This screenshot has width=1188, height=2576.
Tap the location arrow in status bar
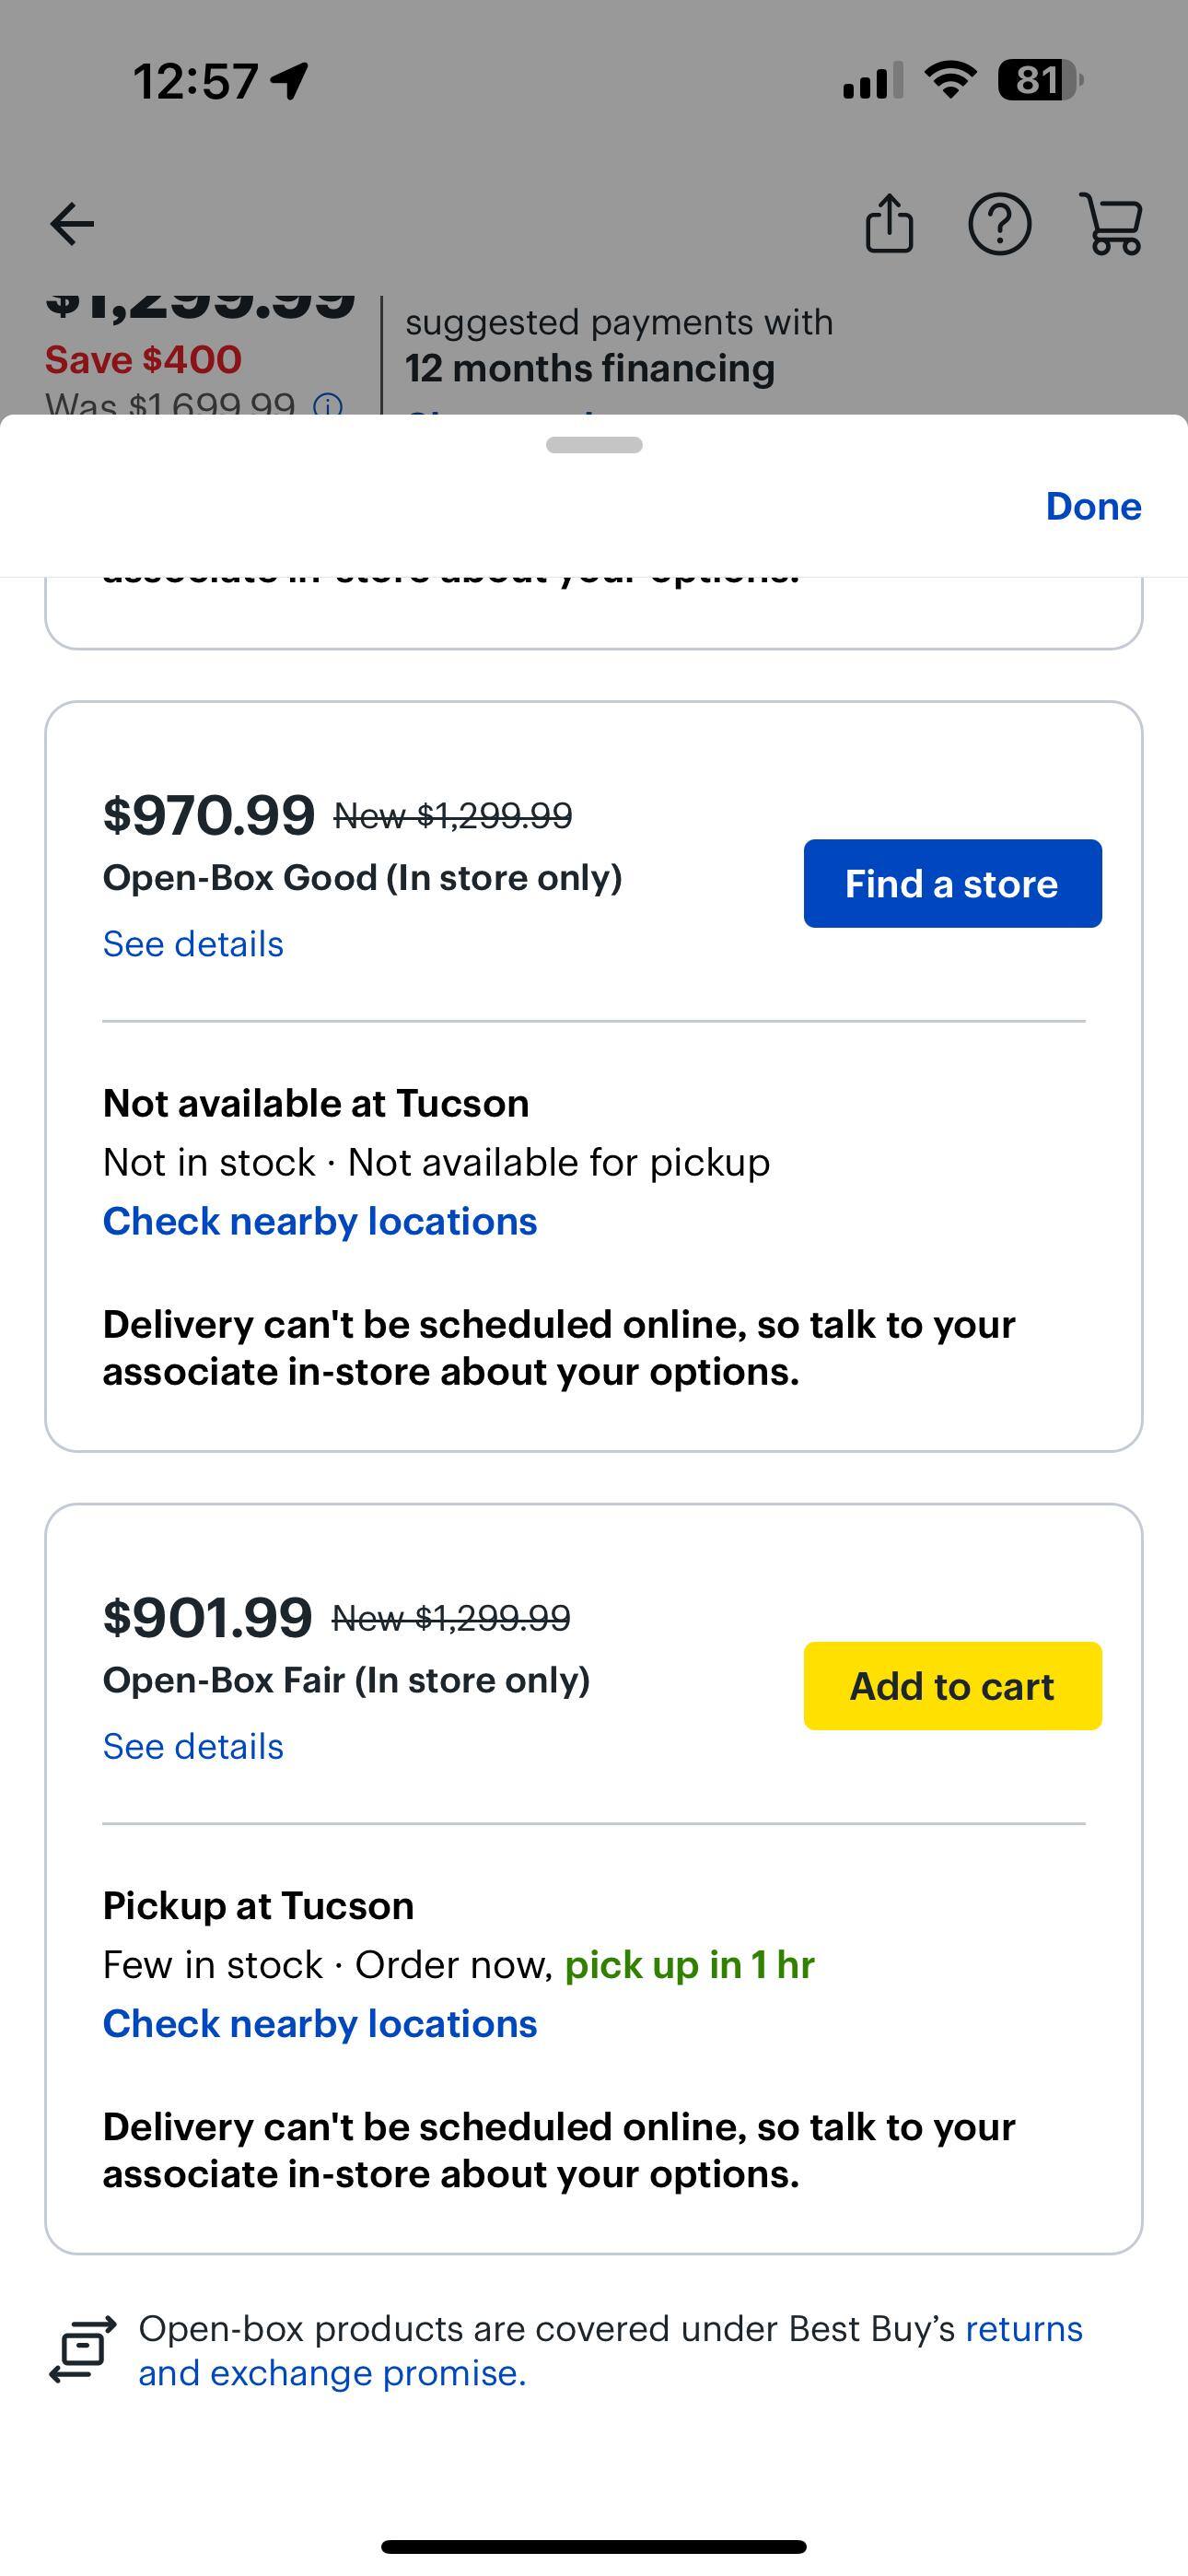pos(290,81)
